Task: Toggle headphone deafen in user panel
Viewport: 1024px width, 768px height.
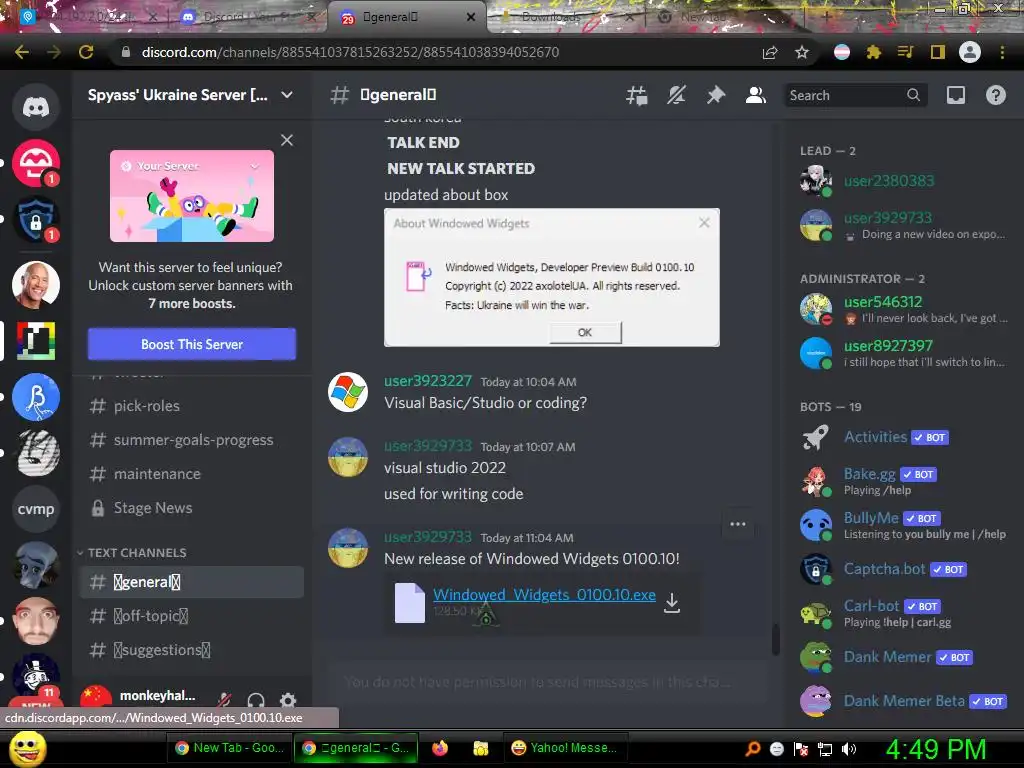Action: [x=256, y=700]
